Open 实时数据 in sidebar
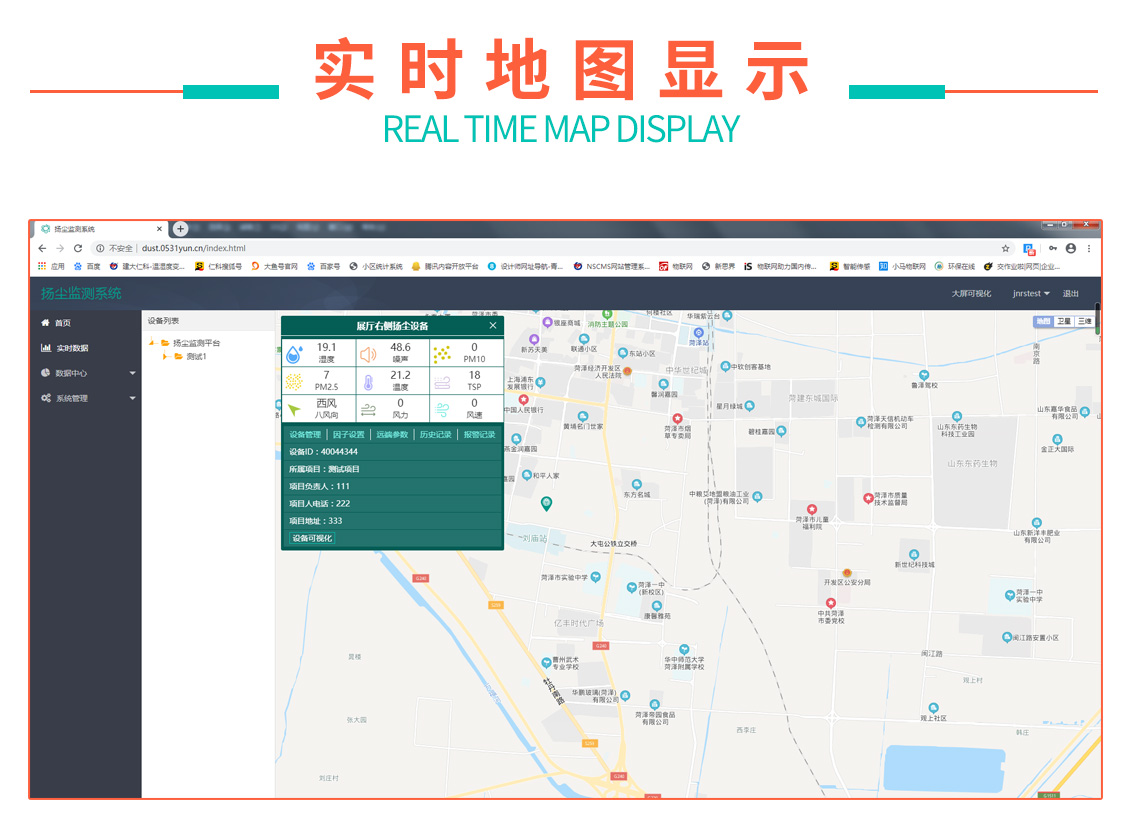 pyautogui.click(x=71, y=348)
